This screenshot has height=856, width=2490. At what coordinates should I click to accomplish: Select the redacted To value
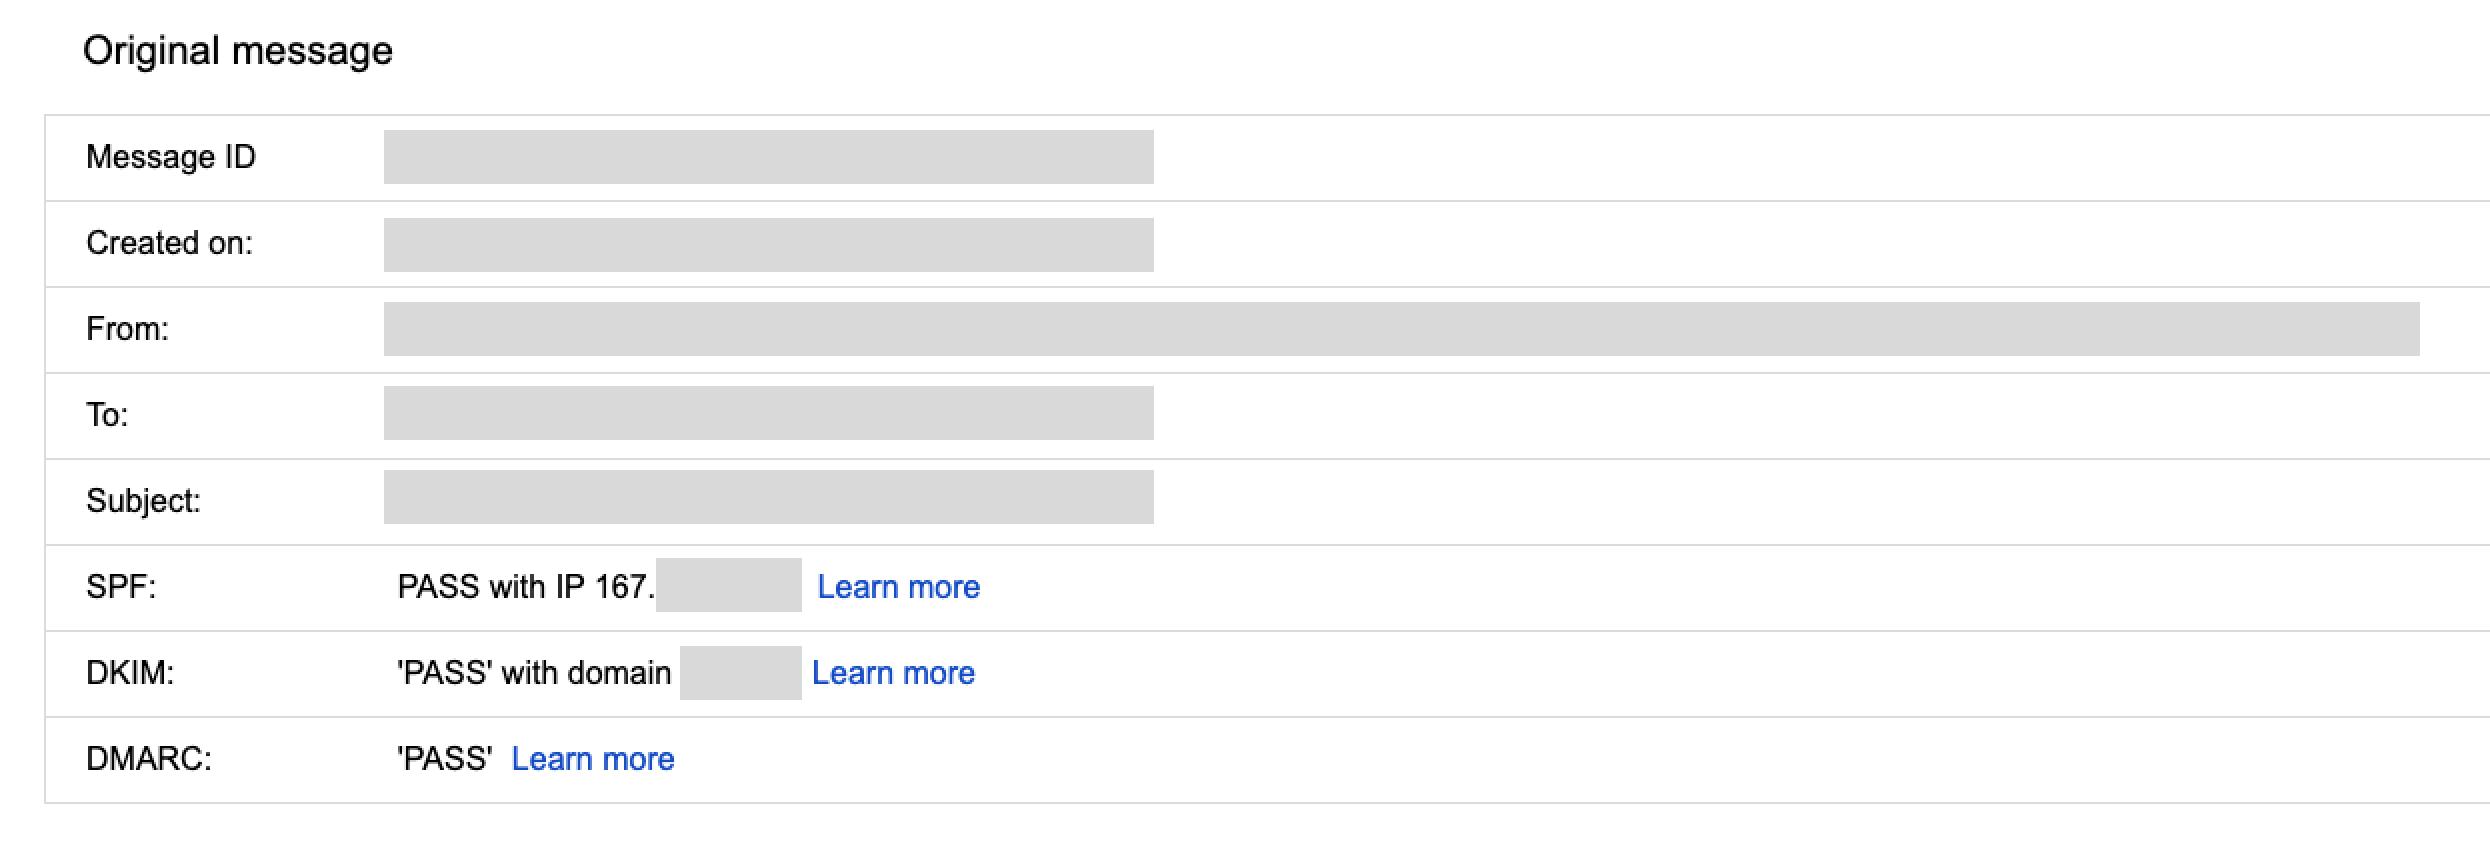(768, 413)
